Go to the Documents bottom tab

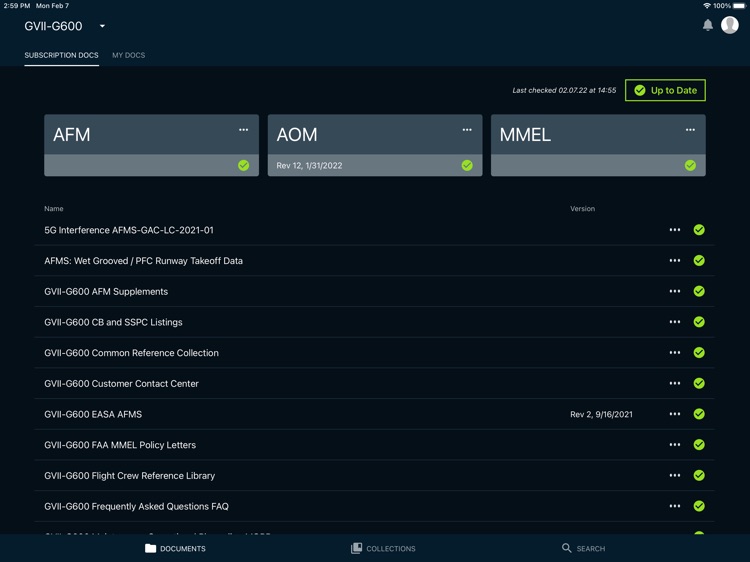point(175,548)
